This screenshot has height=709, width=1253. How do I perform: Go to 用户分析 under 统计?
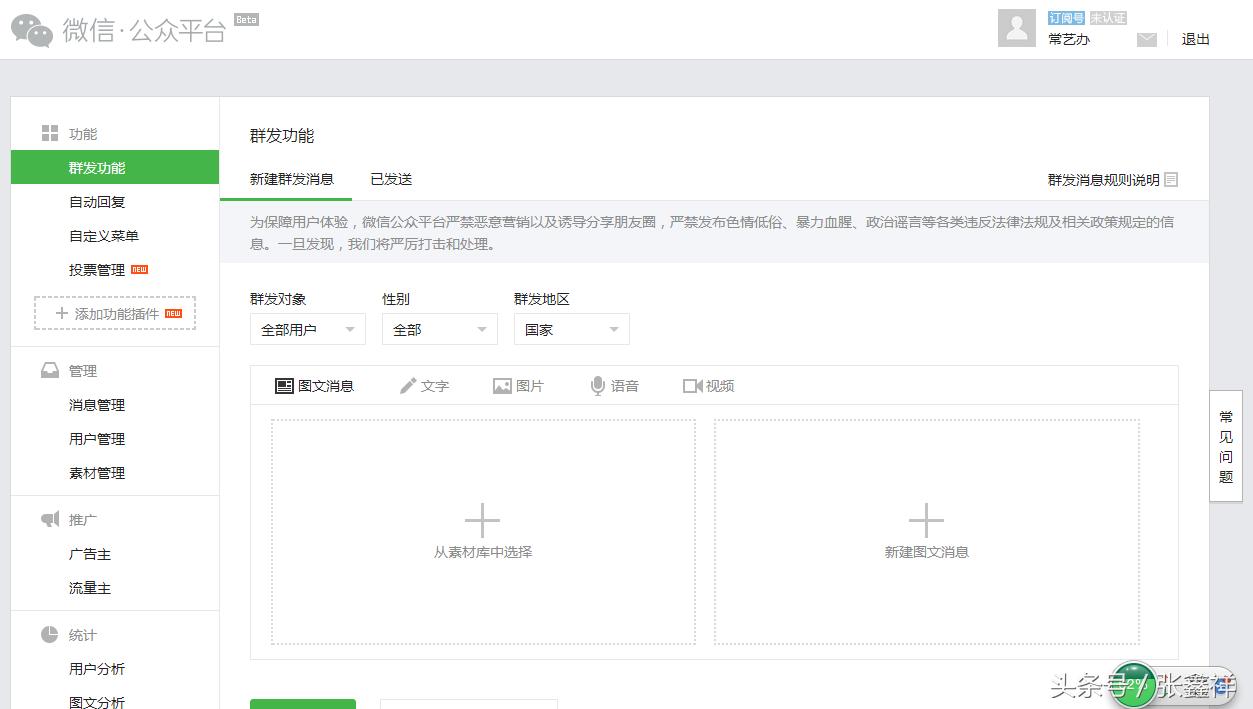[97, 668]
